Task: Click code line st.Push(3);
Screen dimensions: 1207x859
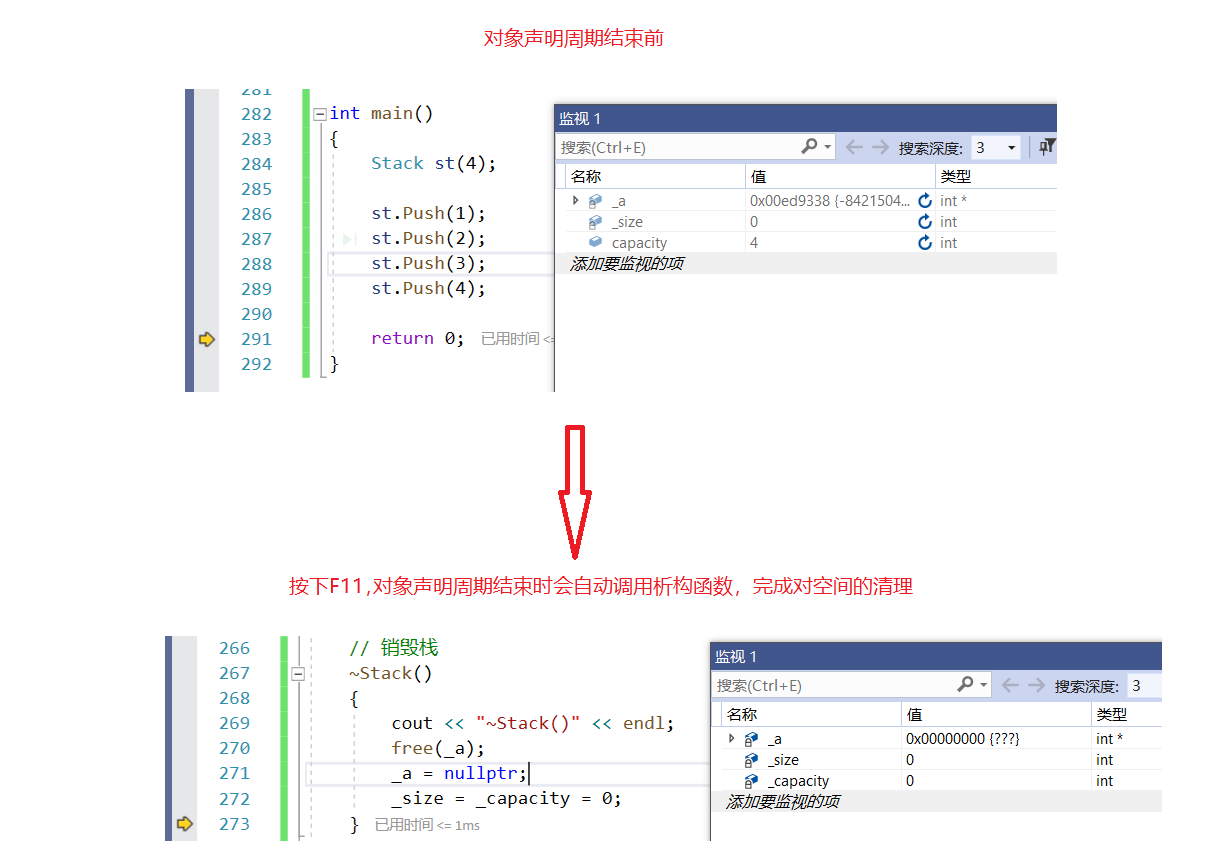Action: (428, 264)
